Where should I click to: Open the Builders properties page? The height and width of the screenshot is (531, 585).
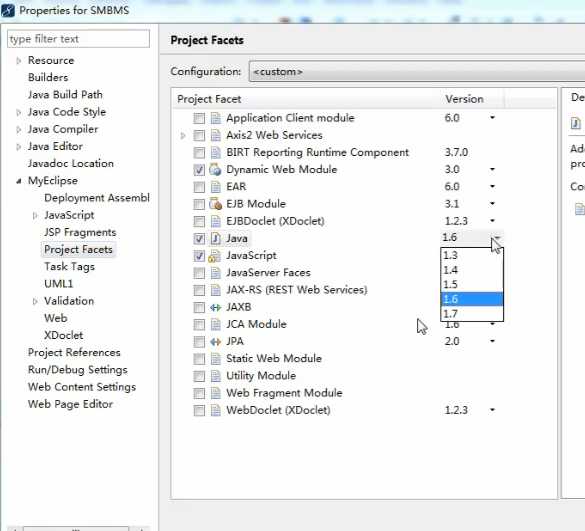(x=48, y=78)
